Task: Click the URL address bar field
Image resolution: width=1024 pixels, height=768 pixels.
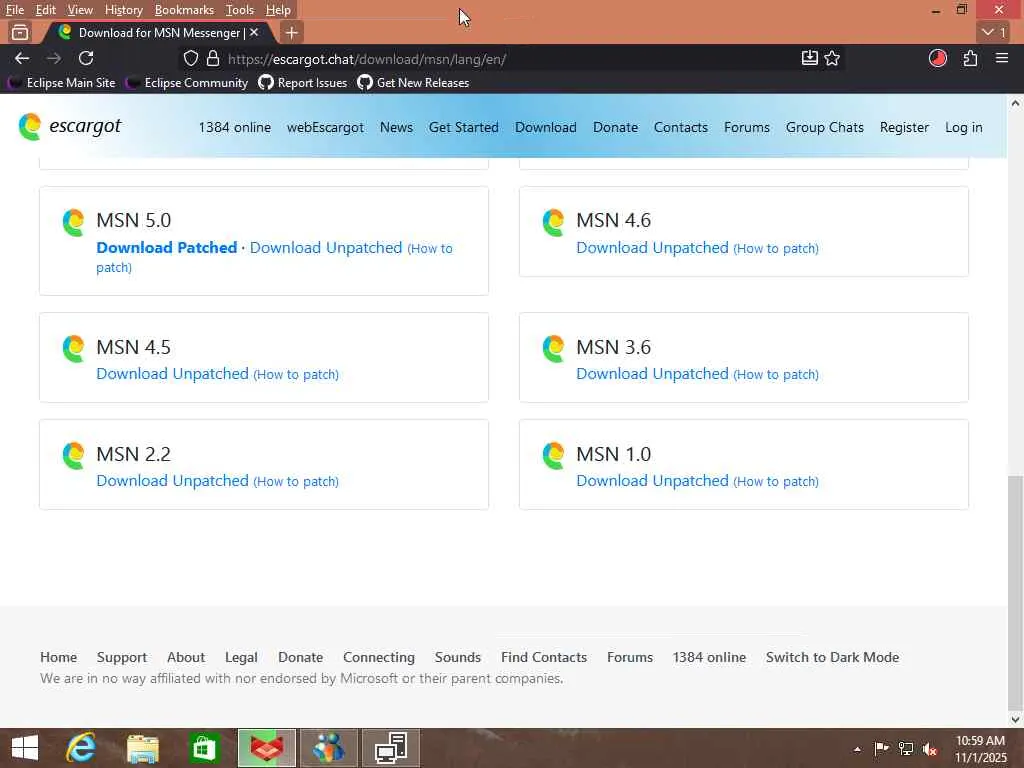Action: pyautogui.click(x=509, y=59)
